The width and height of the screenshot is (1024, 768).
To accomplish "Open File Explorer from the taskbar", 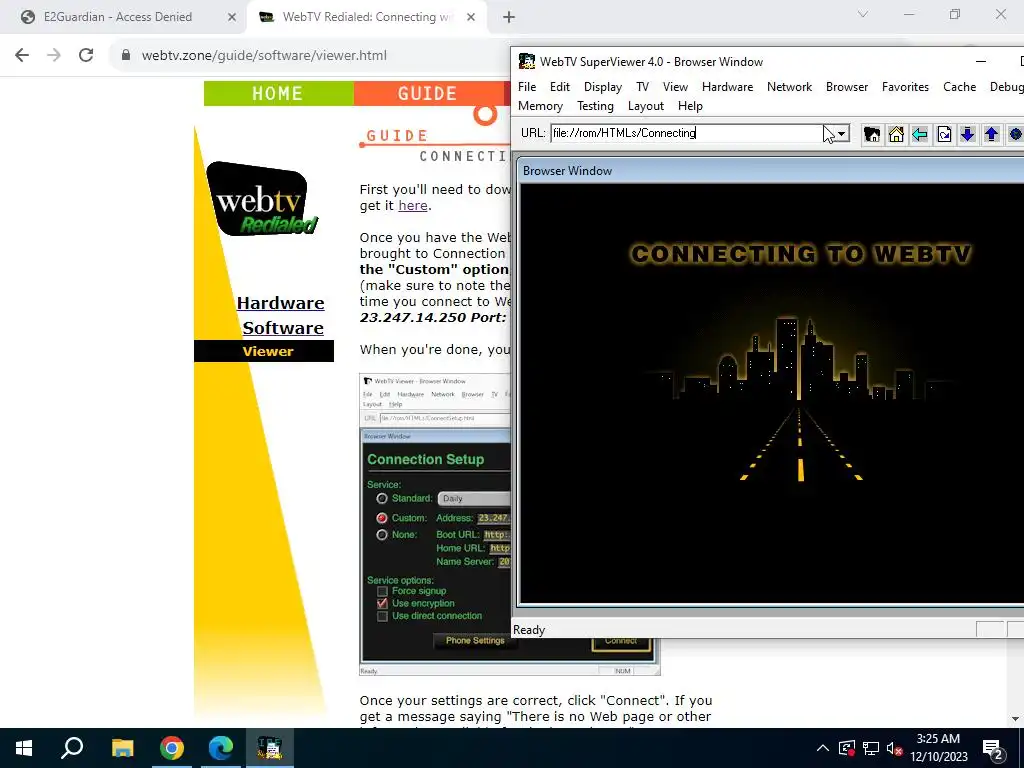I will [x=122, y=748].
